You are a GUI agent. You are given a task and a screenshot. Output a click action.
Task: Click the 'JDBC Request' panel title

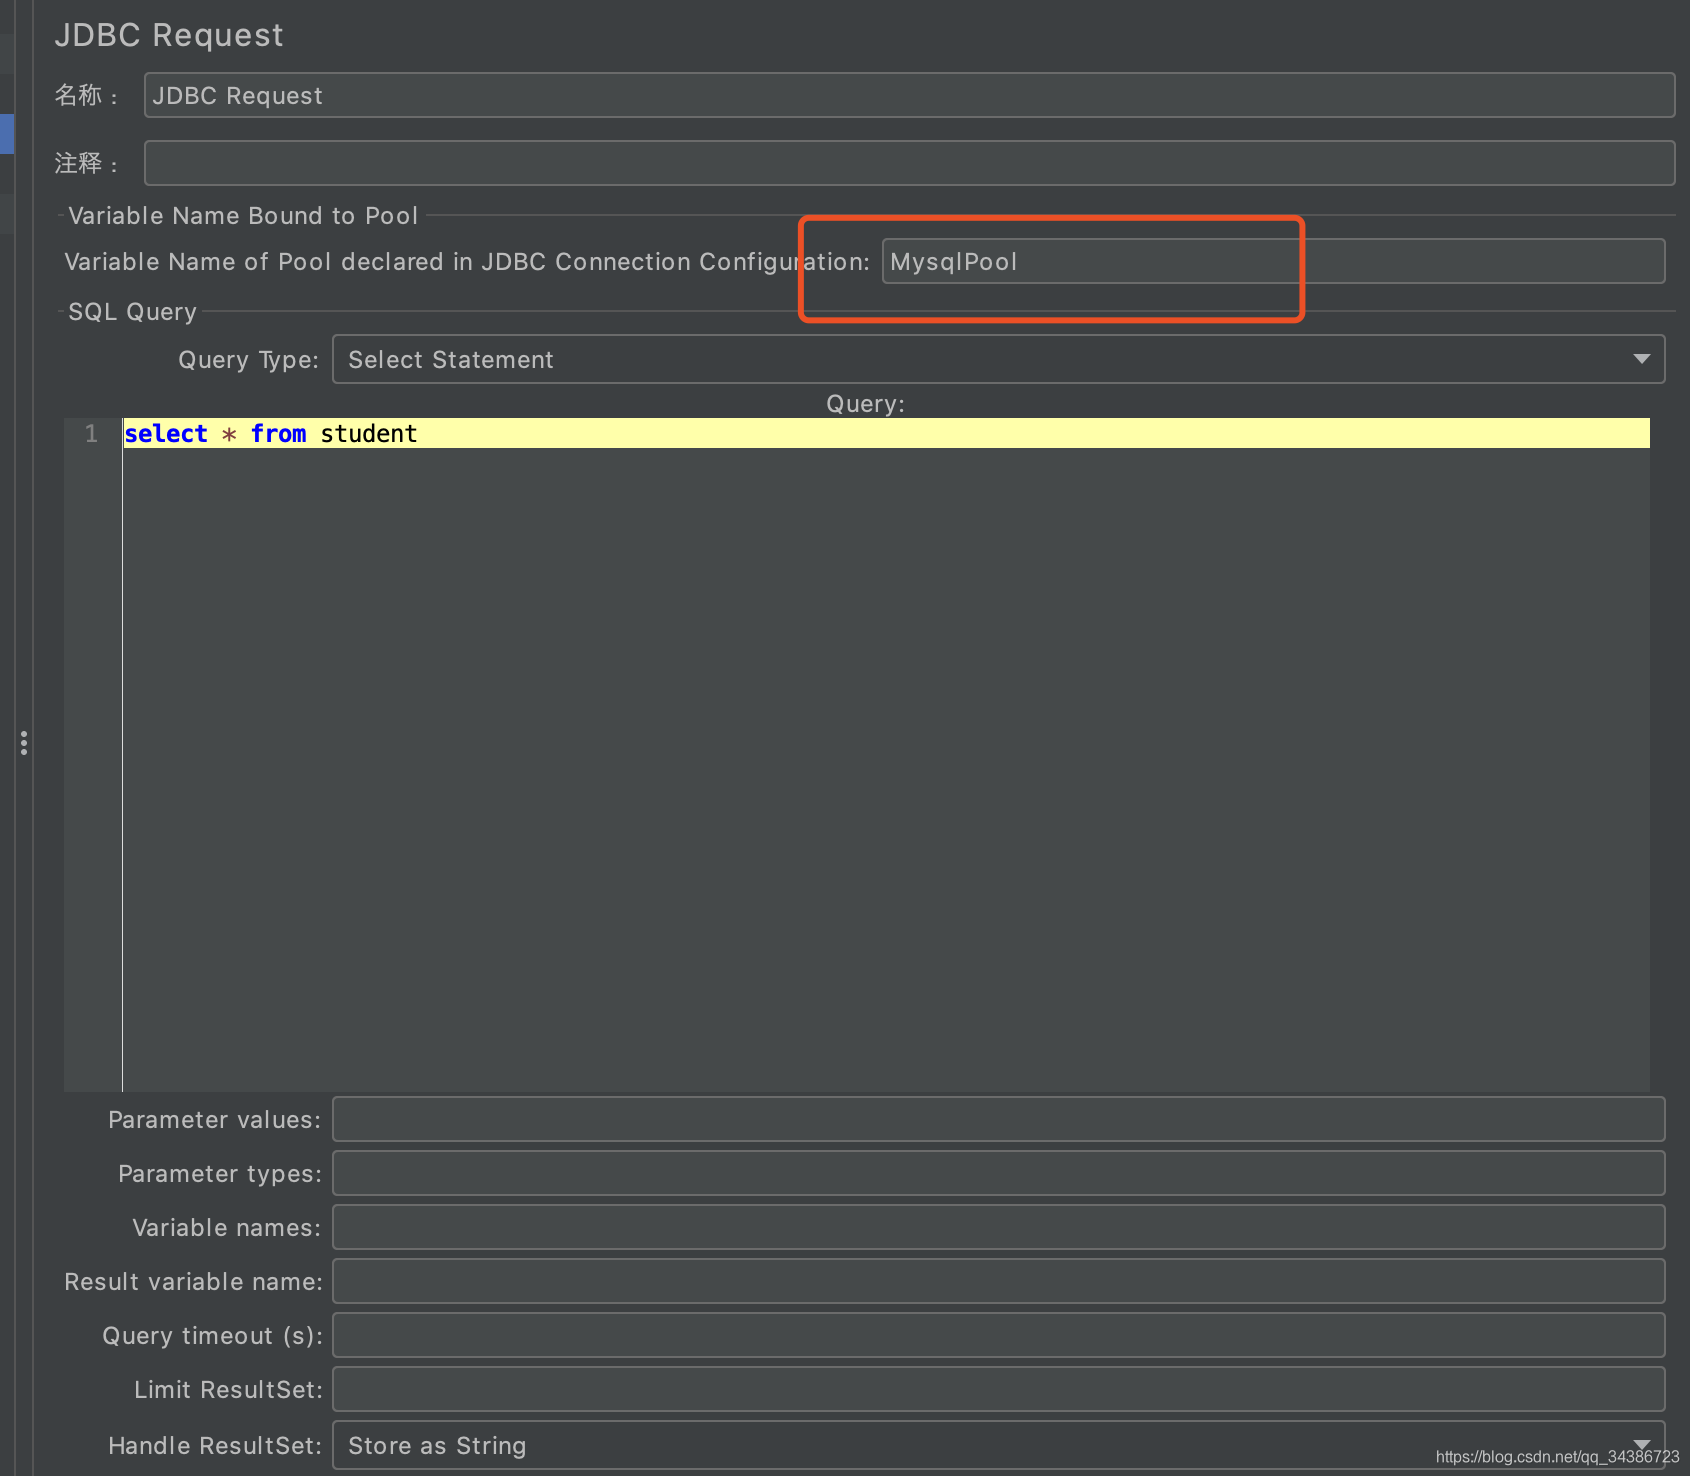(169, 35)
